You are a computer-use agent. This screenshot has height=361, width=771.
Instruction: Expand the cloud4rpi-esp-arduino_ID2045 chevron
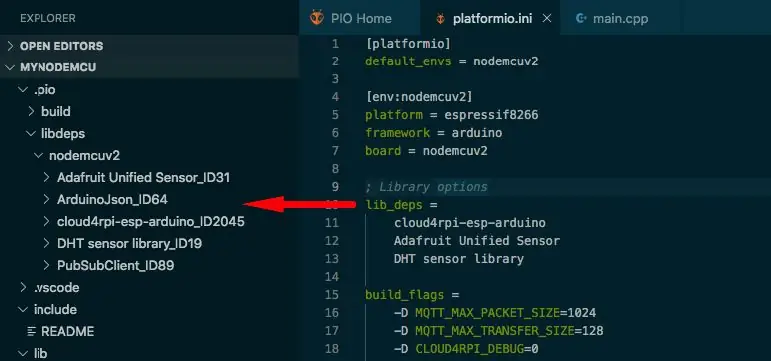pyautogui.click(x=47, y=222)
